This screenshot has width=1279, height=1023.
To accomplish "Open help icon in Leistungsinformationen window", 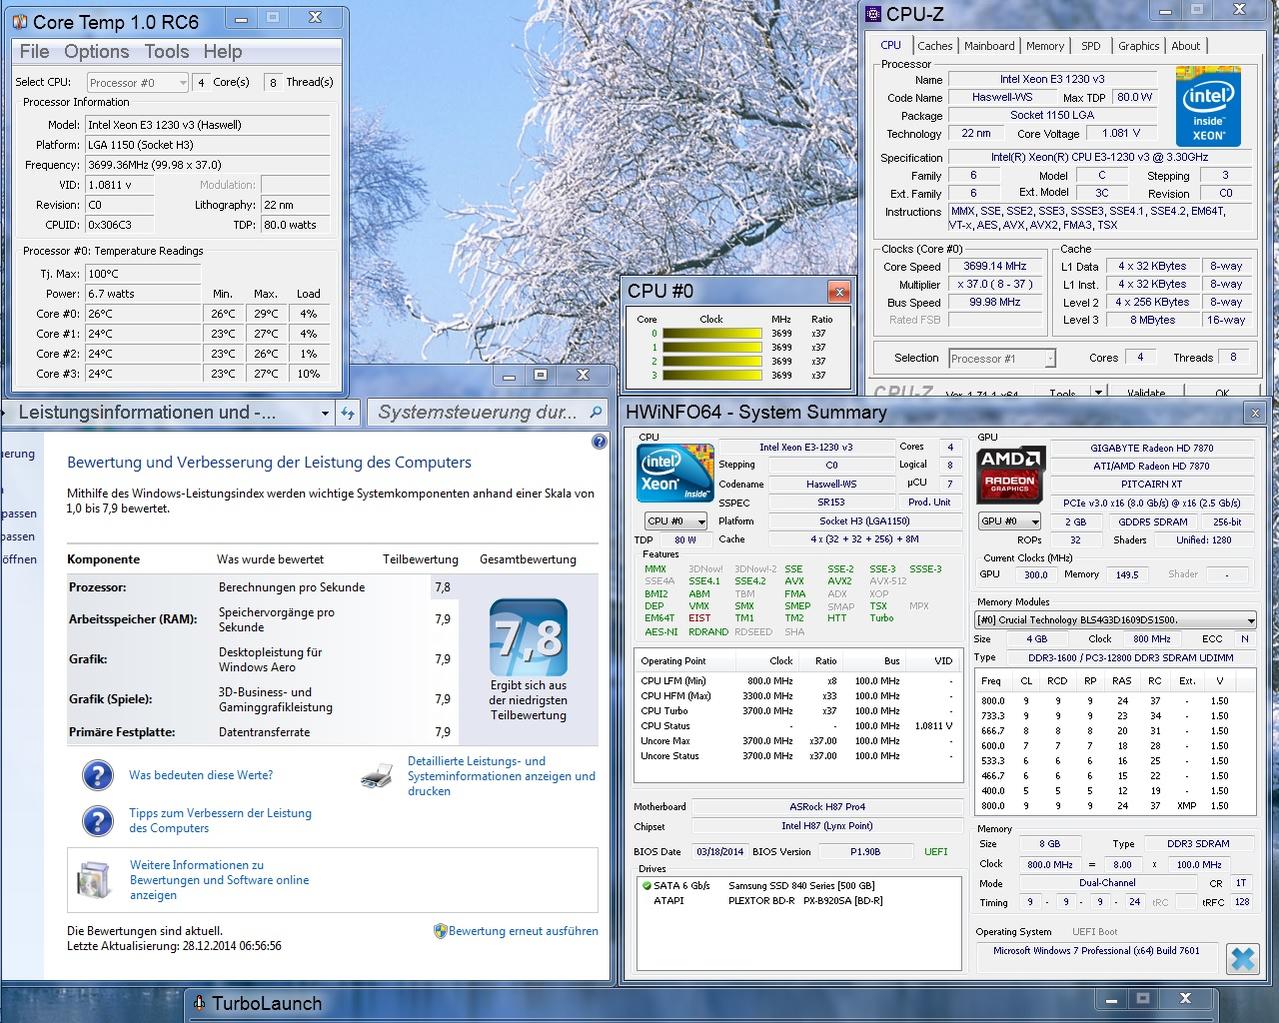I will coord(599,441).
